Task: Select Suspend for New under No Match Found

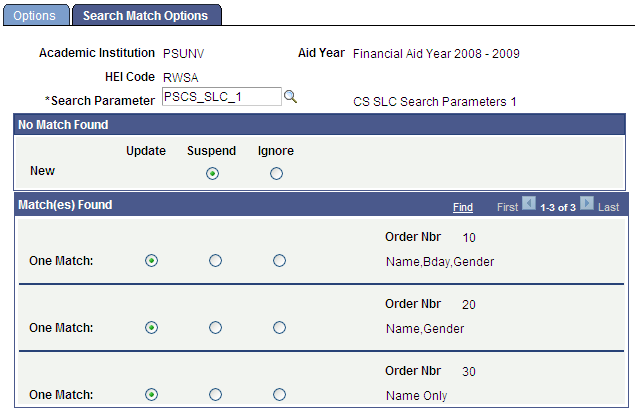Action: (212, 173)
